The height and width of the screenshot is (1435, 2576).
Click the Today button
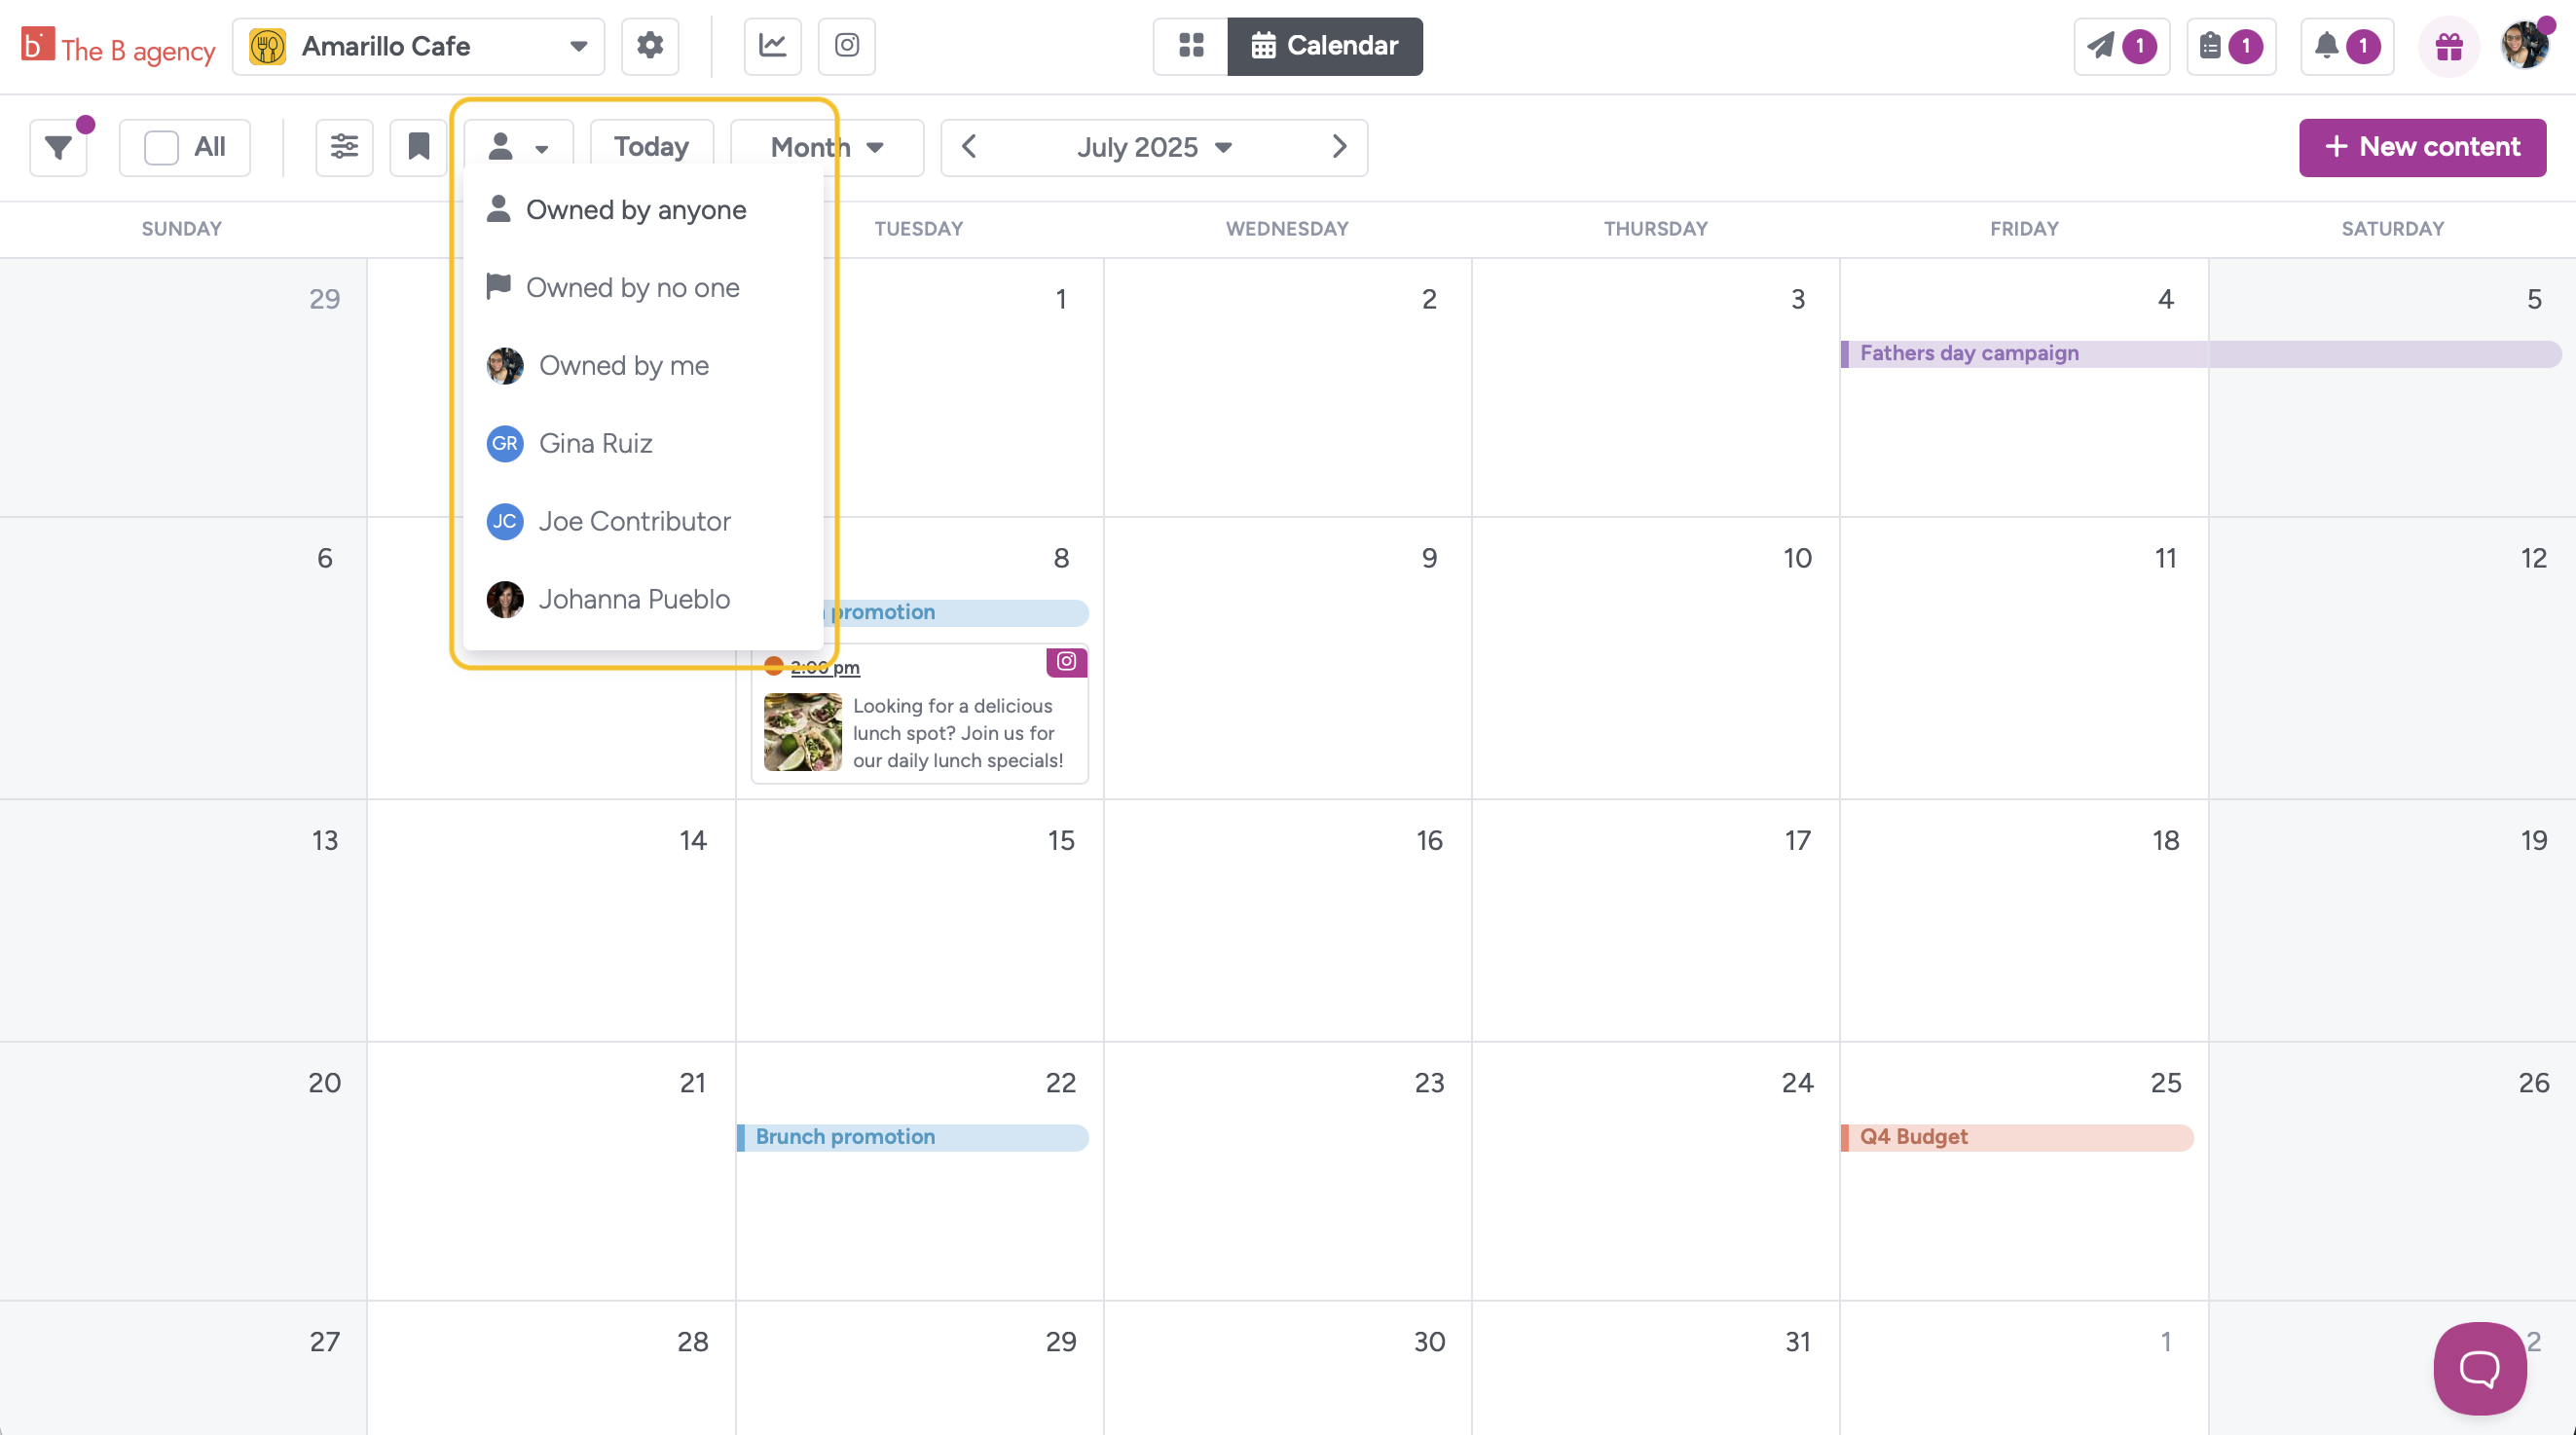click(x=651, y=148)
